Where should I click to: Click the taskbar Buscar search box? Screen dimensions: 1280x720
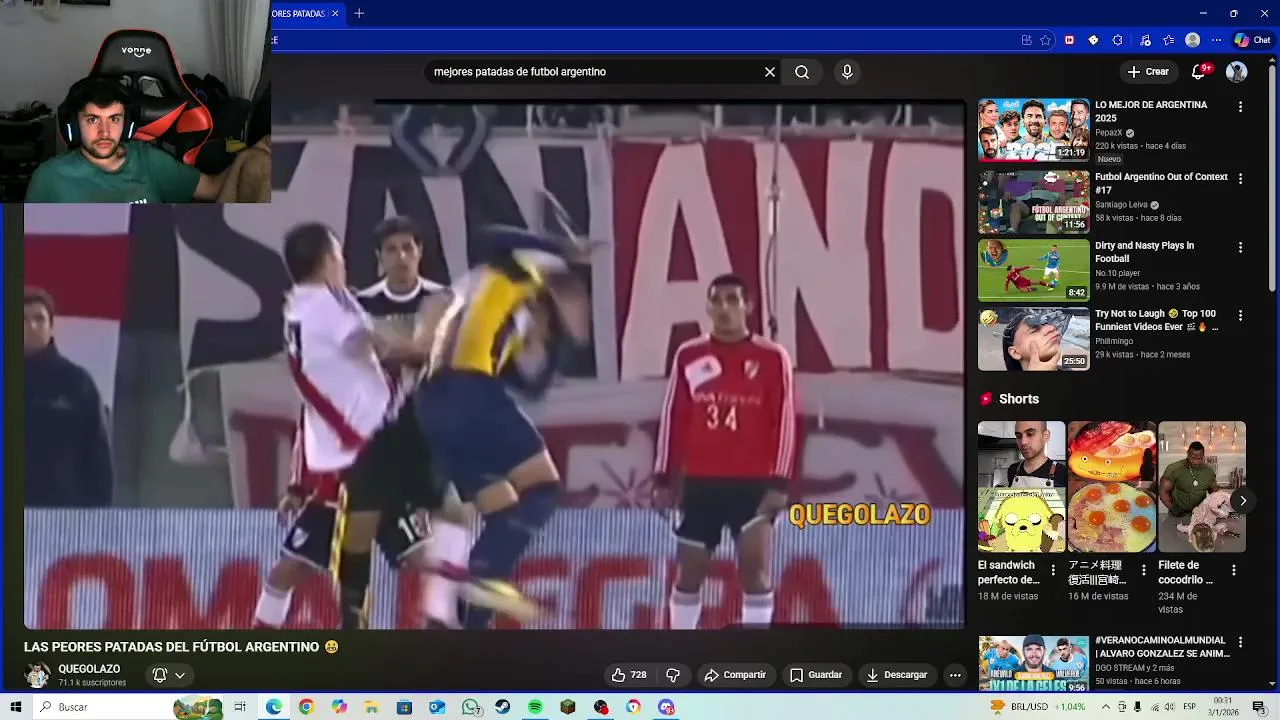pyautogui.click(x=130, y=707)
